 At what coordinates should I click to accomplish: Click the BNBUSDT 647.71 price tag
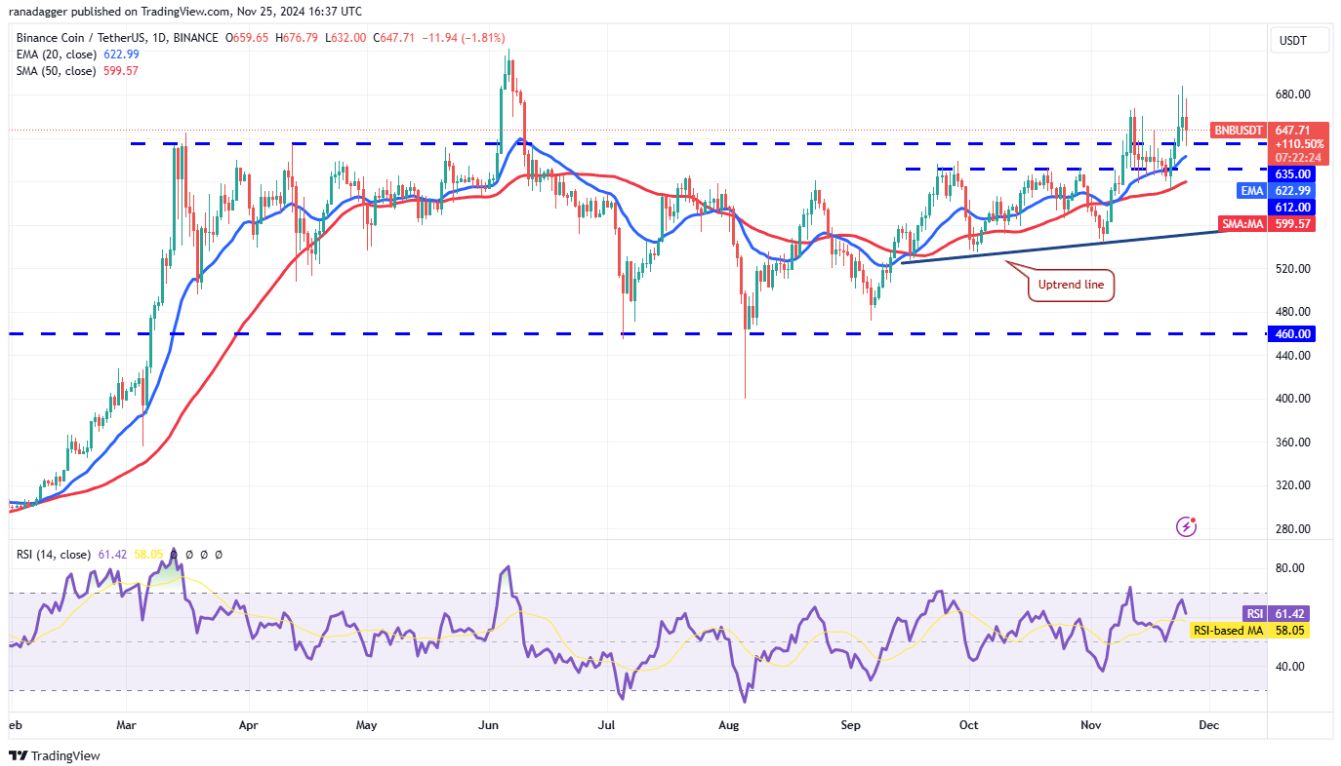coord(1266,129)
